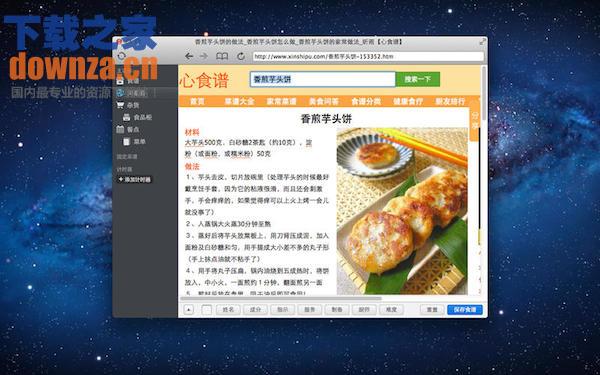Open the 菜谱大全 navigation tab

pos(239,101)
